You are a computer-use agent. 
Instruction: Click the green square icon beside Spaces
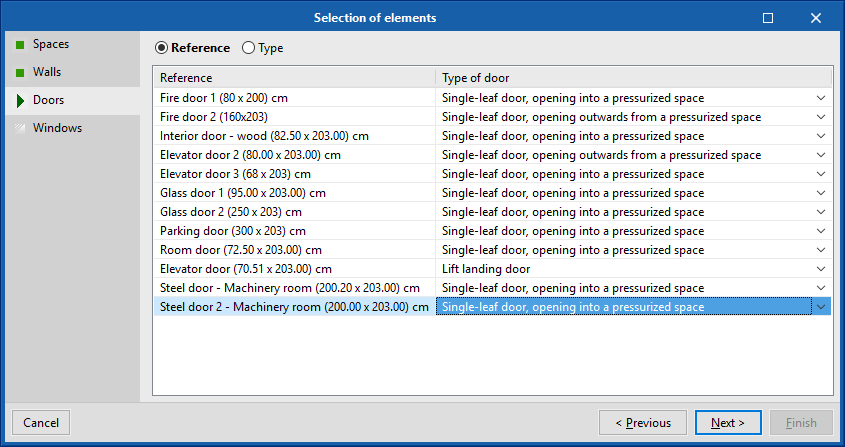(x=20, y=45)
